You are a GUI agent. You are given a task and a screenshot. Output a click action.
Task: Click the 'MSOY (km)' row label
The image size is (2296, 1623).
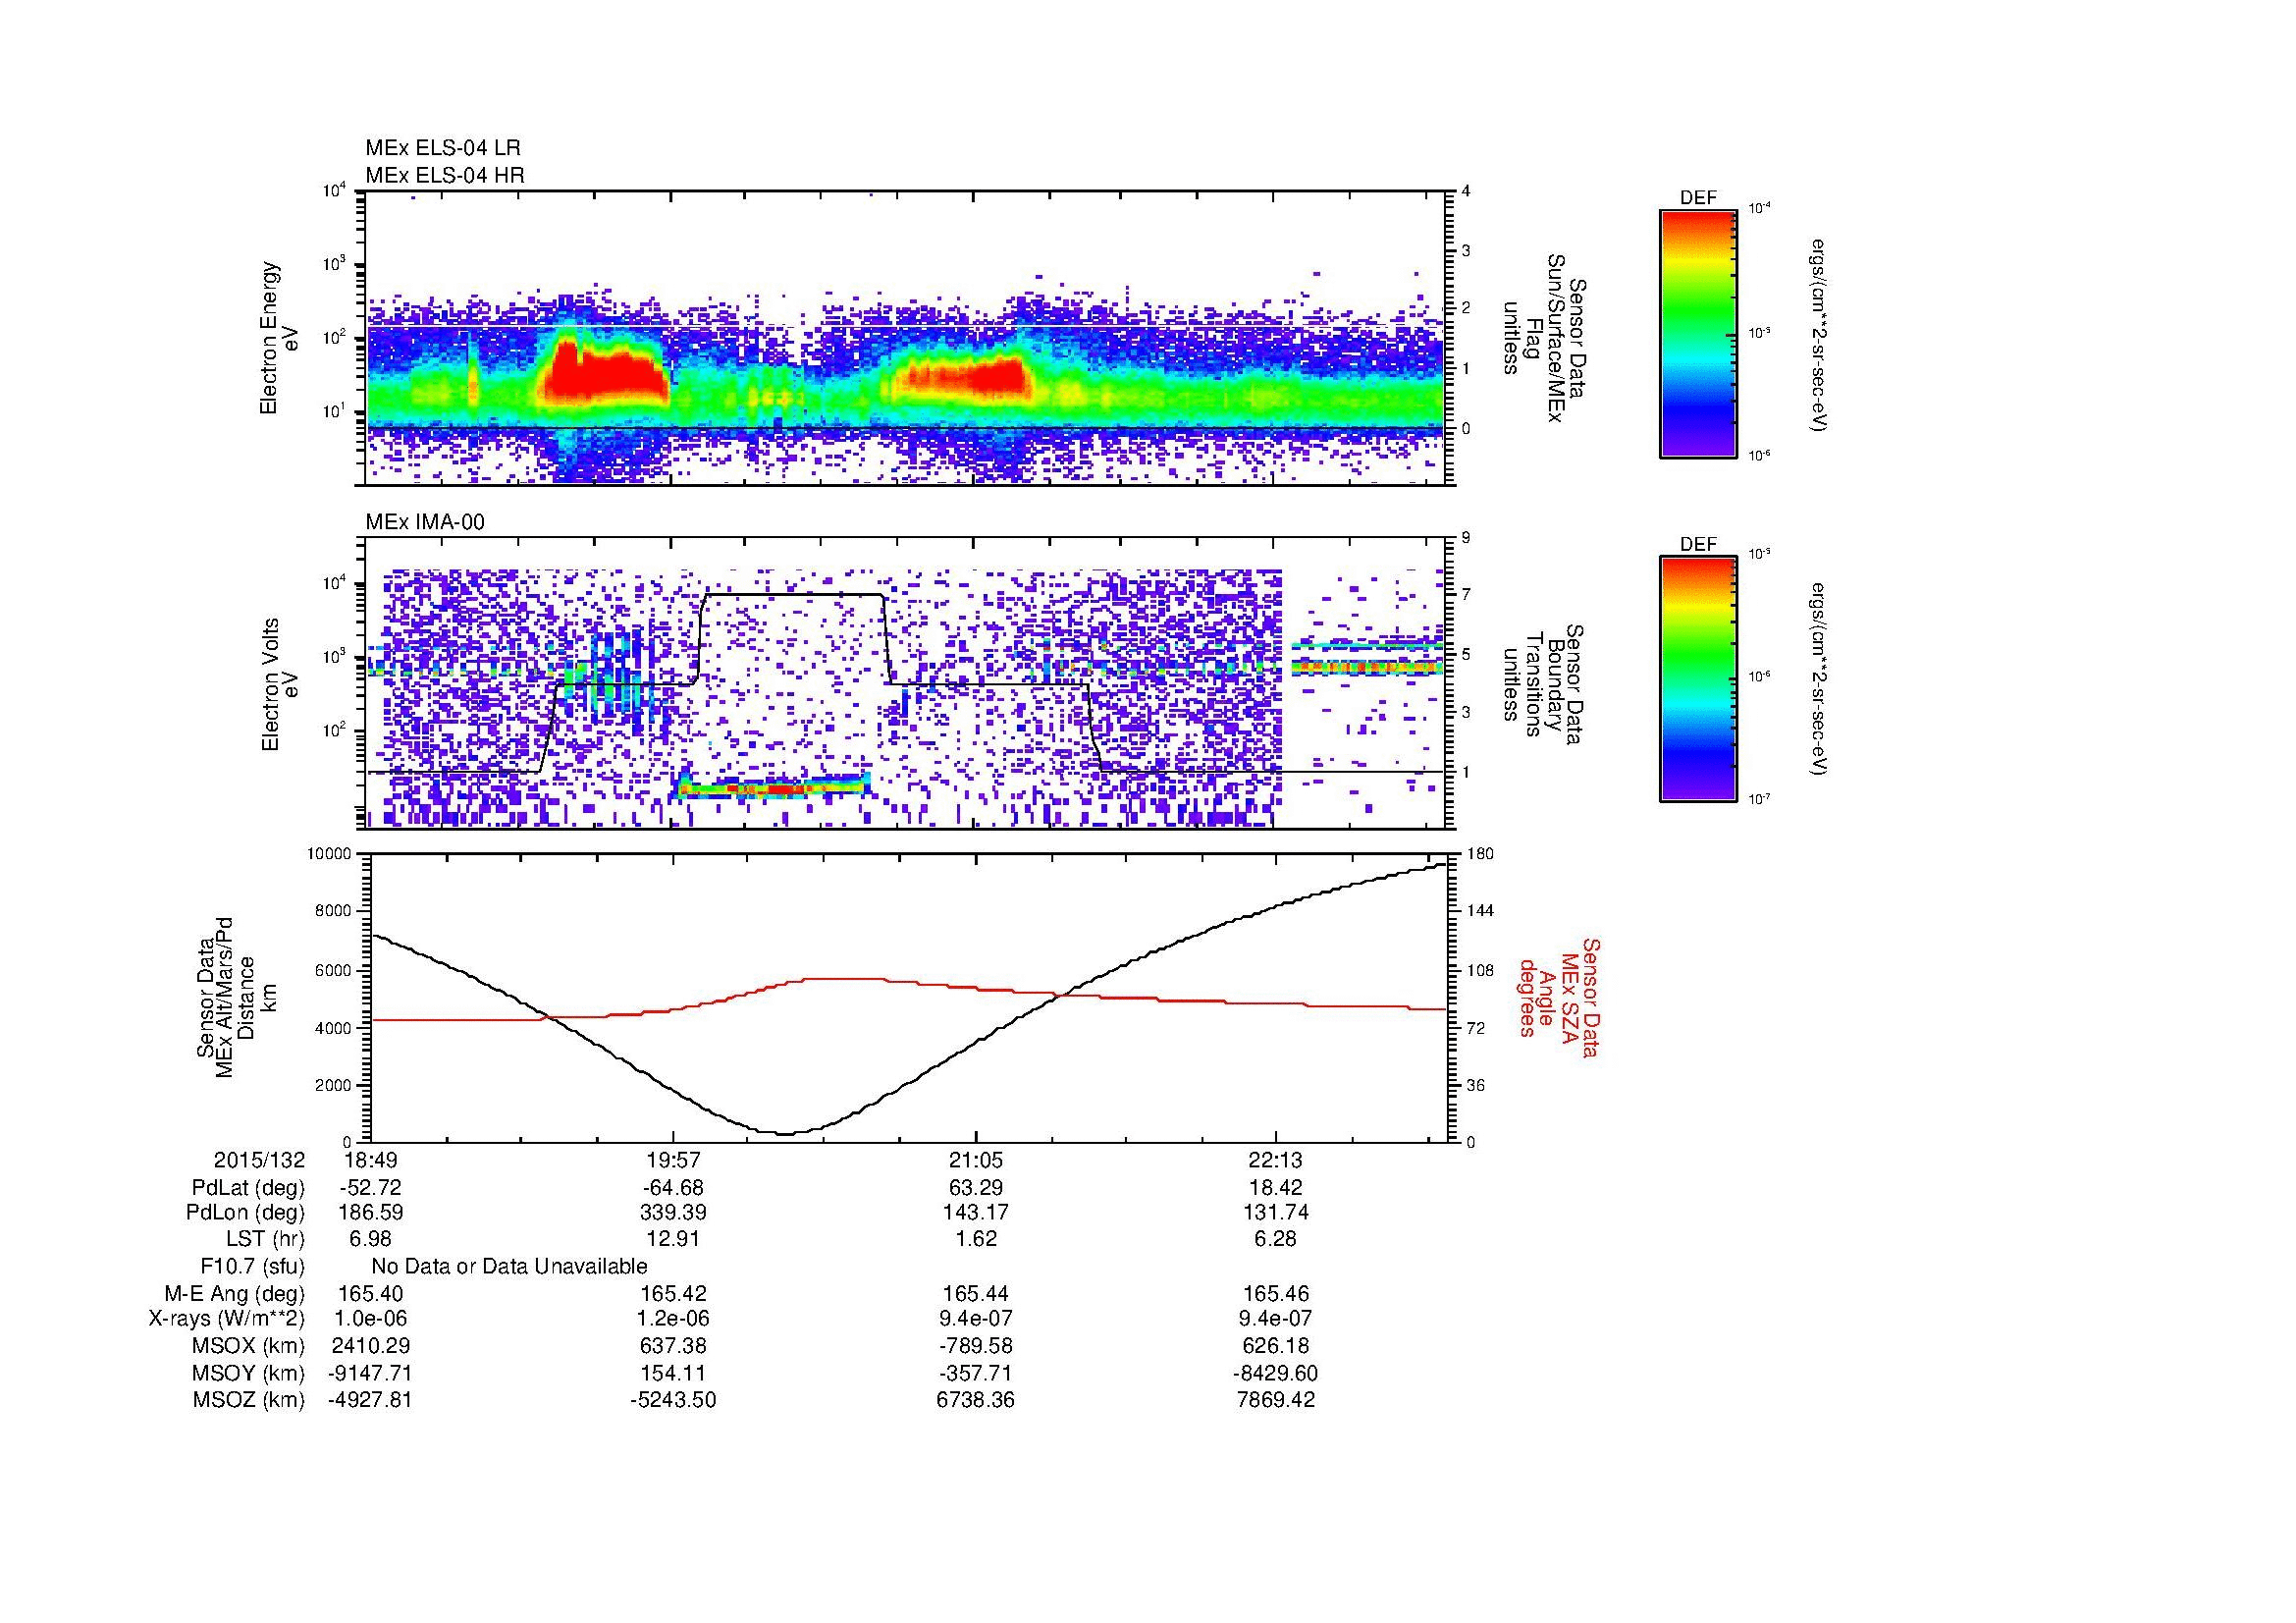click(x=248, y=1373)
